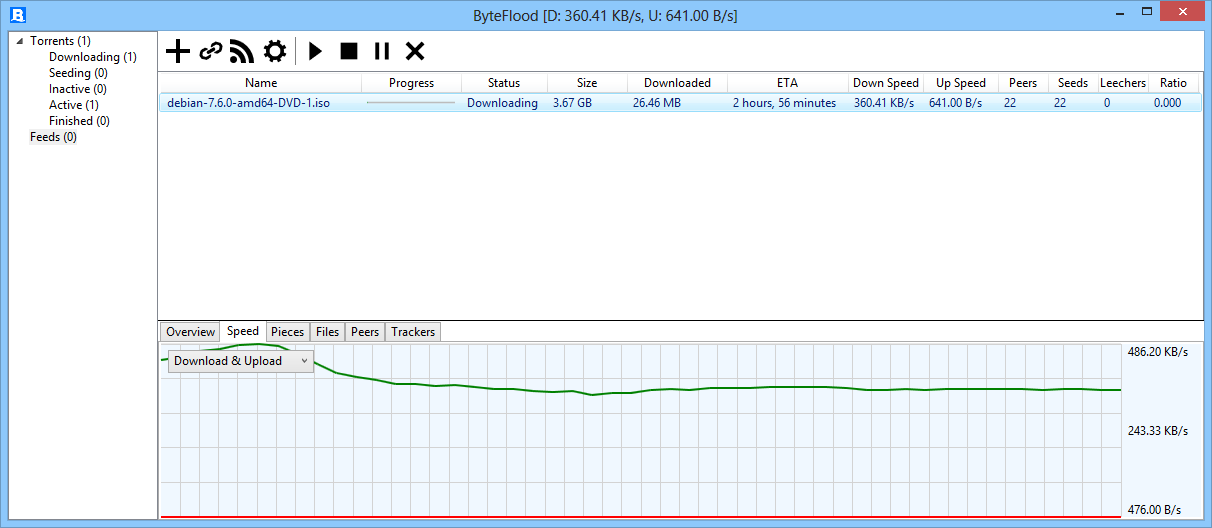Sort by ETA column header
This screenshot has height=528, width=1212.
coord(788,83)
